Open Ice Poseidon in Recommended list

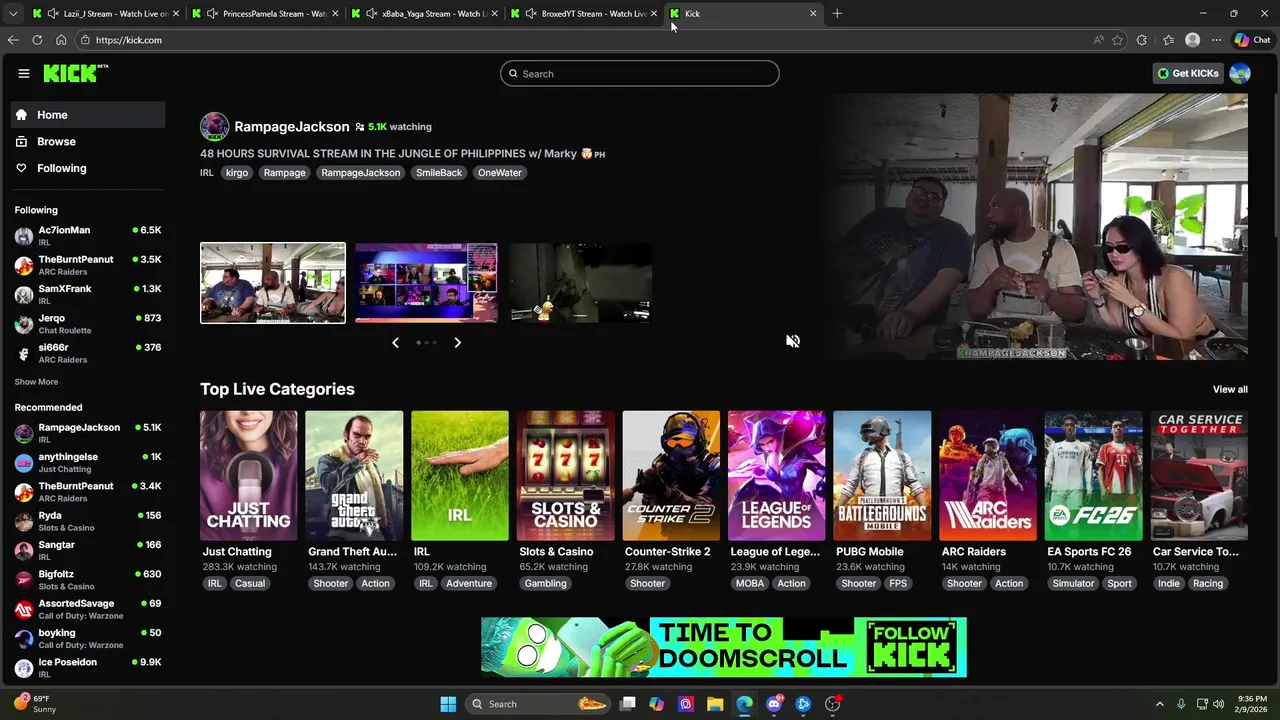88,668
